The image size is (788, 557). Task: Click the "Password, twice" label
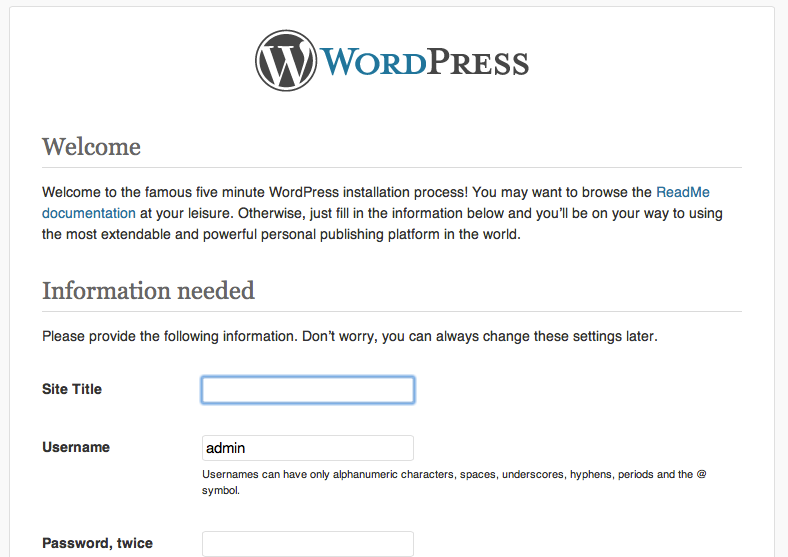tap(97, 543)
